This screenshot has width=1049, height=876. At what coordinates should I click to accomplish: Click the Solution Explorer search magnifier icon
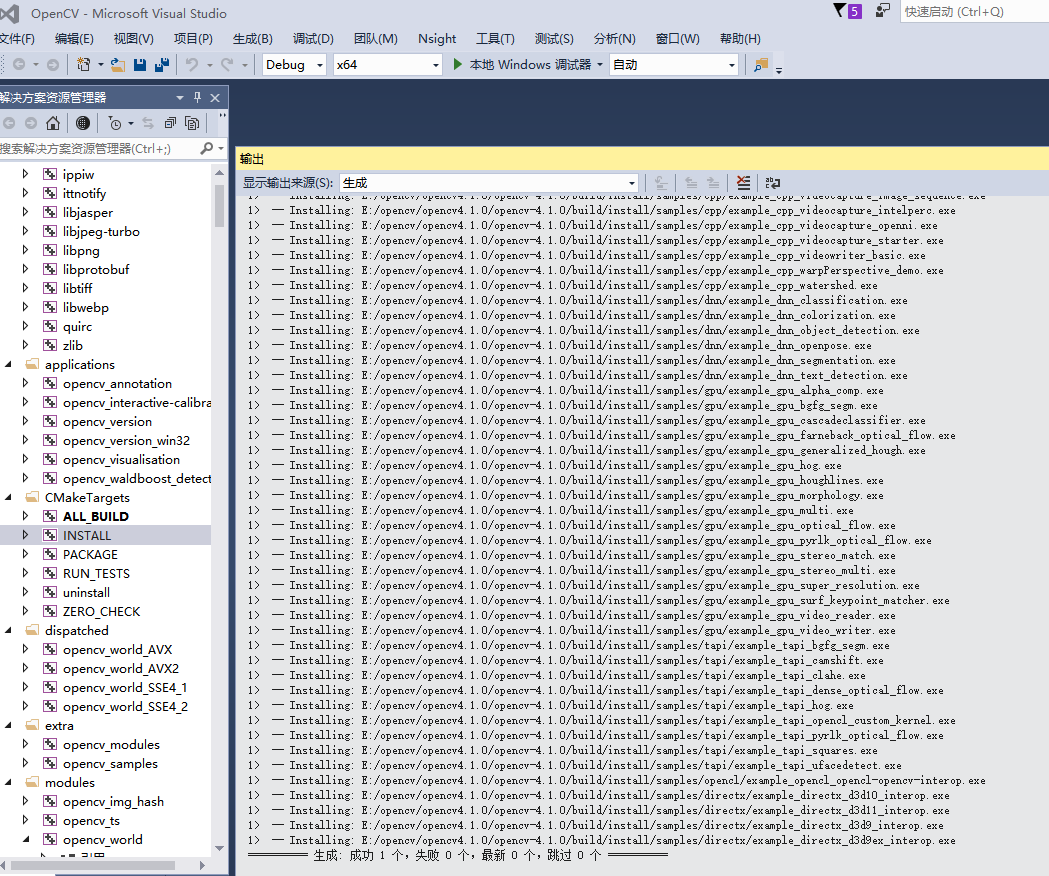pyautogui.click(x=207, y=148)
